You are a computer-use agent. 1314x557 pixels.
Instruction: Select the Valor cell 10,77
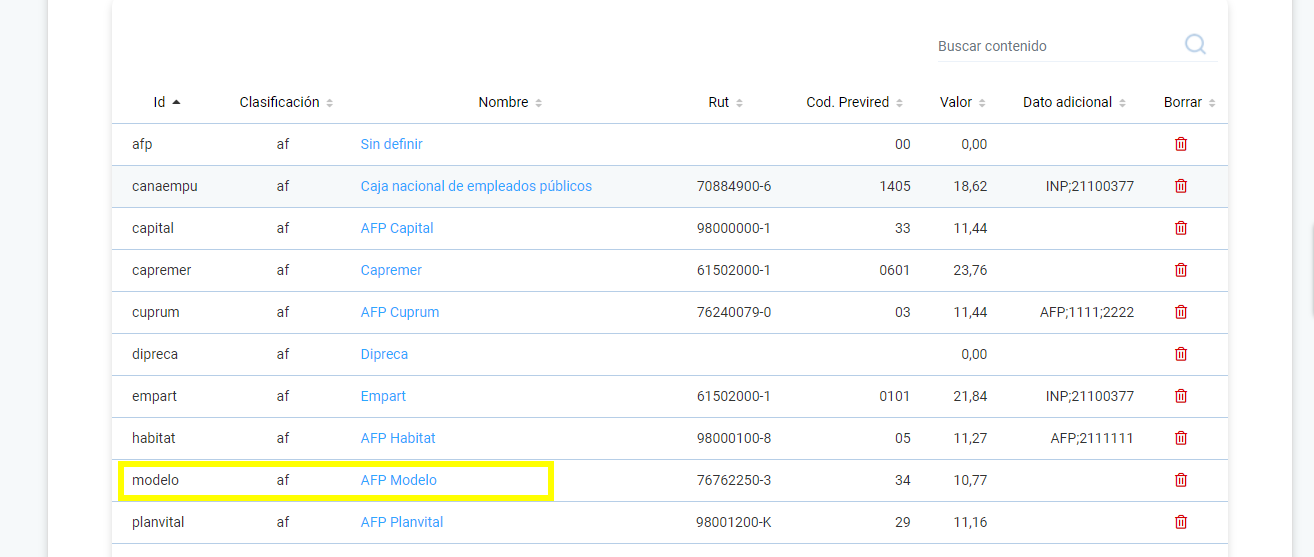tap(970, 480)
